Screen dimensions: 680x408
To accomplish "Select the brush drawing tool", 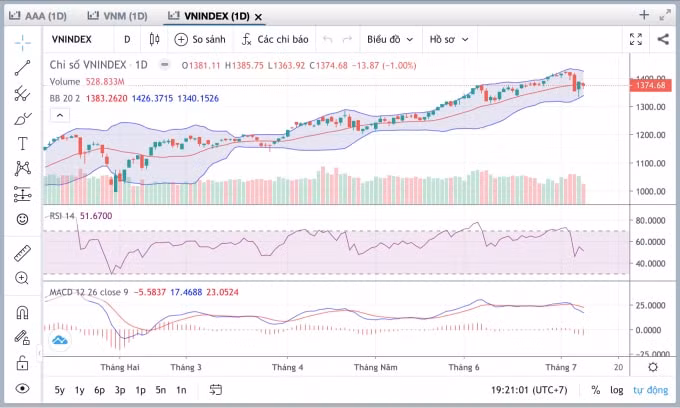I will coord(23,118).
